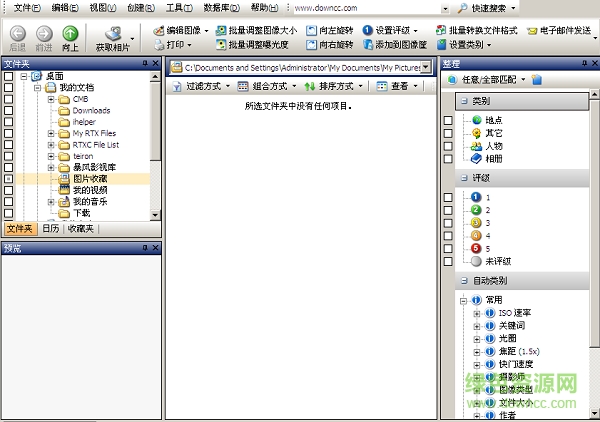
Task: Click the filter funnel icon (过滤方式)
Action: pos(176,86)
